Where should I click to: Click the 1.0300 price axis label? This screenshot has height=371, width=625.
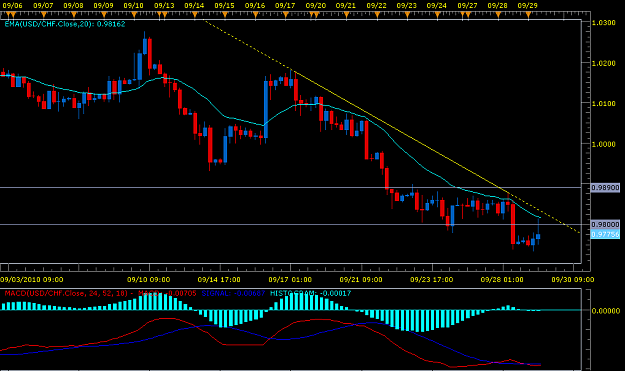(x=604, y=23)
